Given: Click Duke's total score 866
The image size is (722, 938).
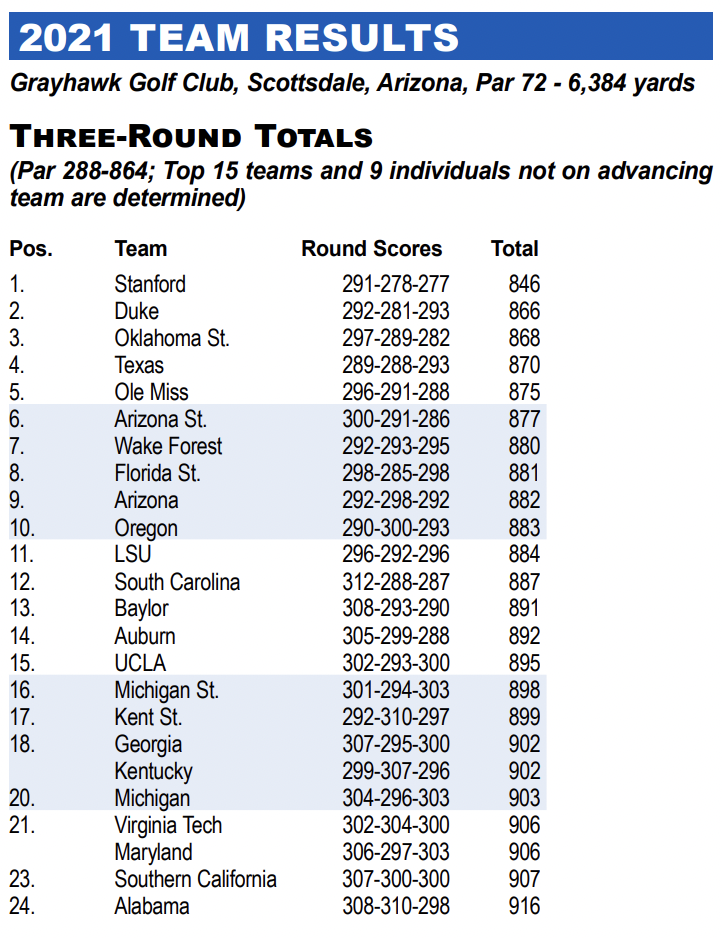Looking at the screenshot, I should 523,311.
